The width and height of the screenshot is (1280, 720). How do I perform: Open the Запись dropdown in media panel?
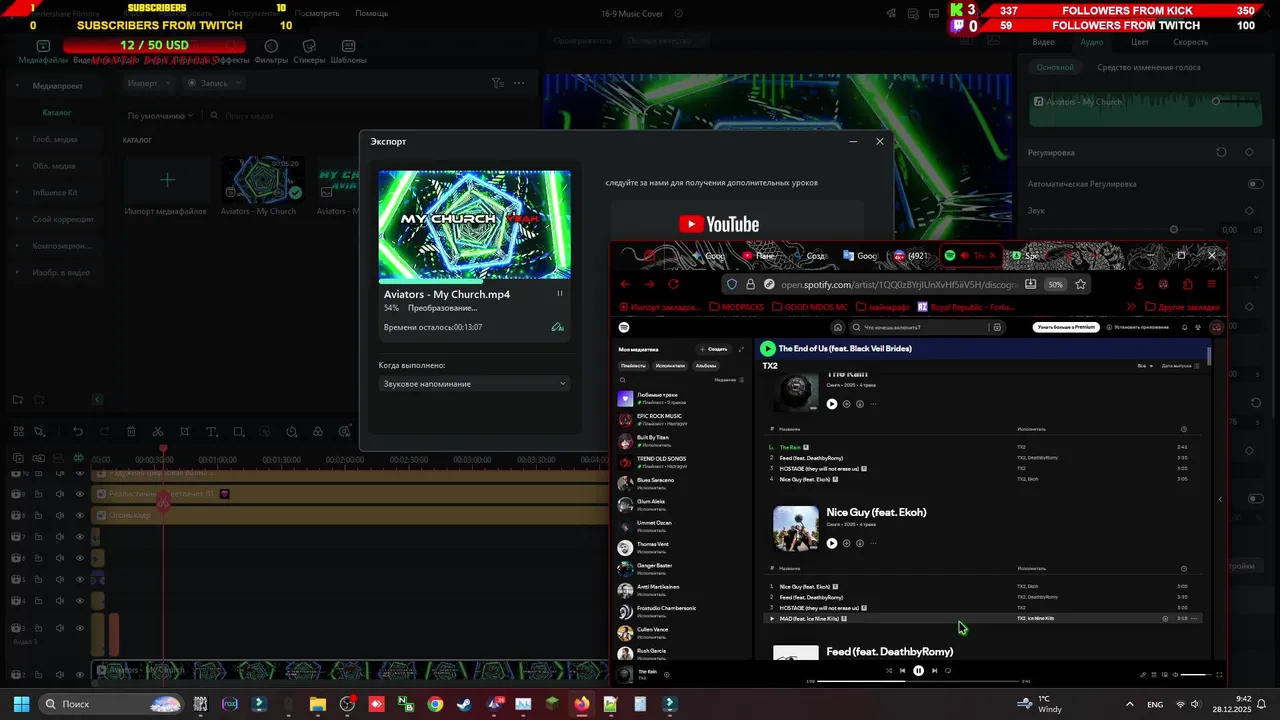[214, 83]
